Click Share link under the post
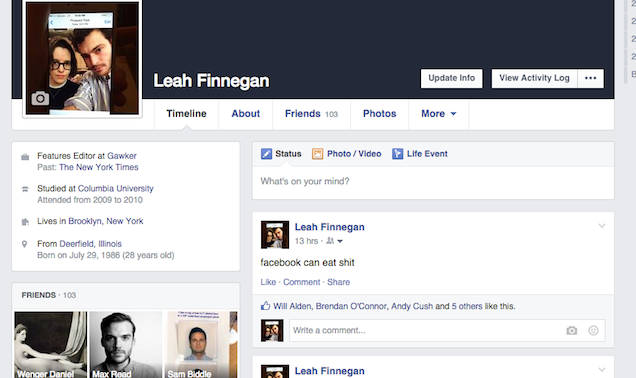The height and width of the screenshot is (378, 636). coord(338,282)
